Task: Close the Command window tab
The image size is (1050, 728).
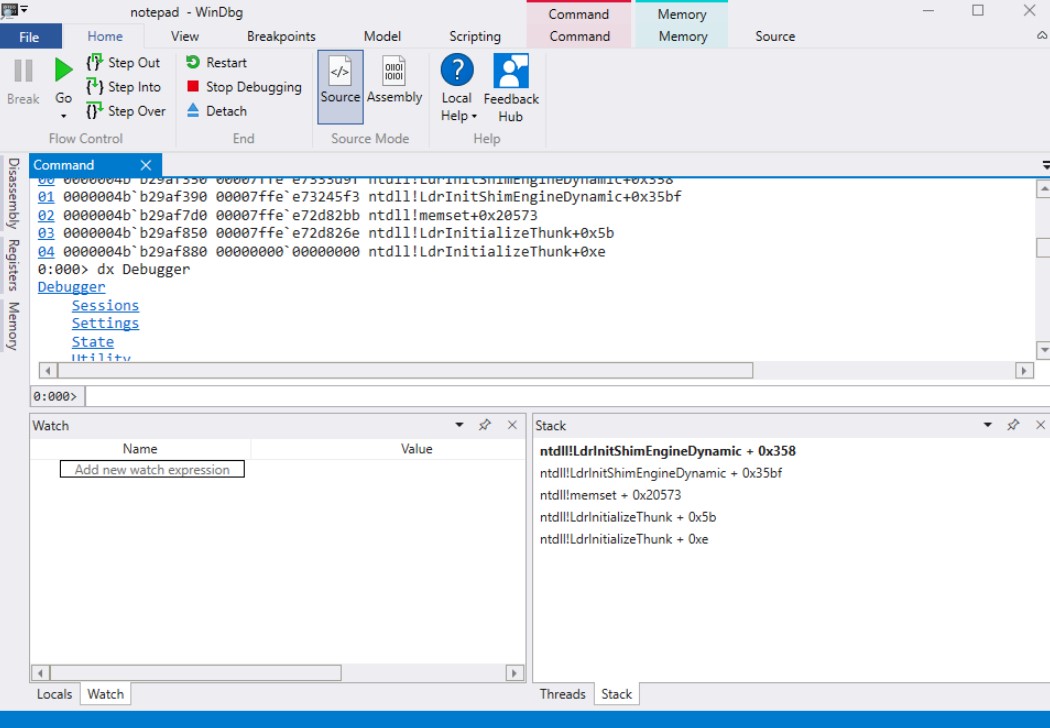Action: [x=146, y=165]
